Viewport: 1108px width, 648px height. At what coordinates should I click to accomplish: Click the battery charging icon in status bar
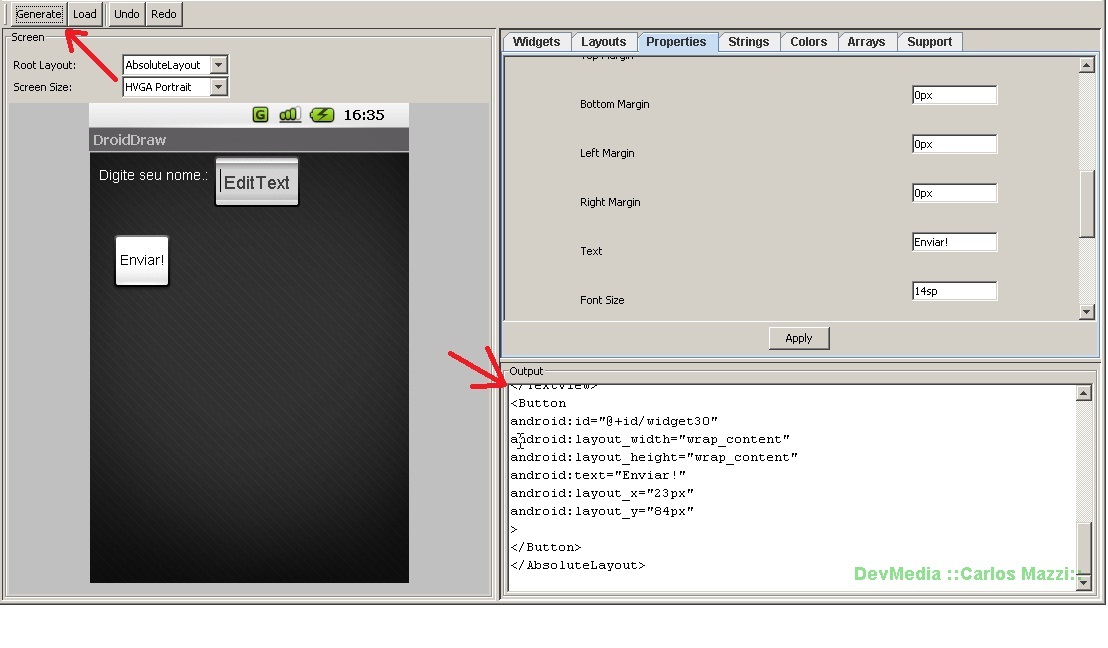pos(322,115)
